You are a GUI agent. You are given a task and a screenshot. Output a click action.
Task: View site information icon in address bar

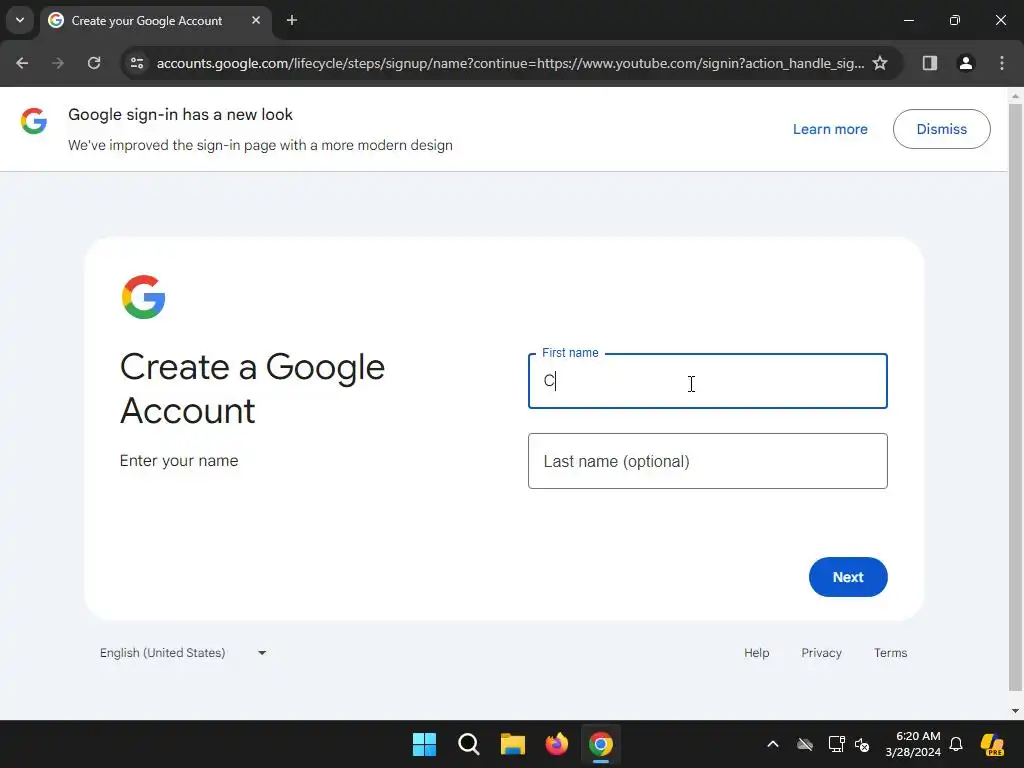coord(137,63)
